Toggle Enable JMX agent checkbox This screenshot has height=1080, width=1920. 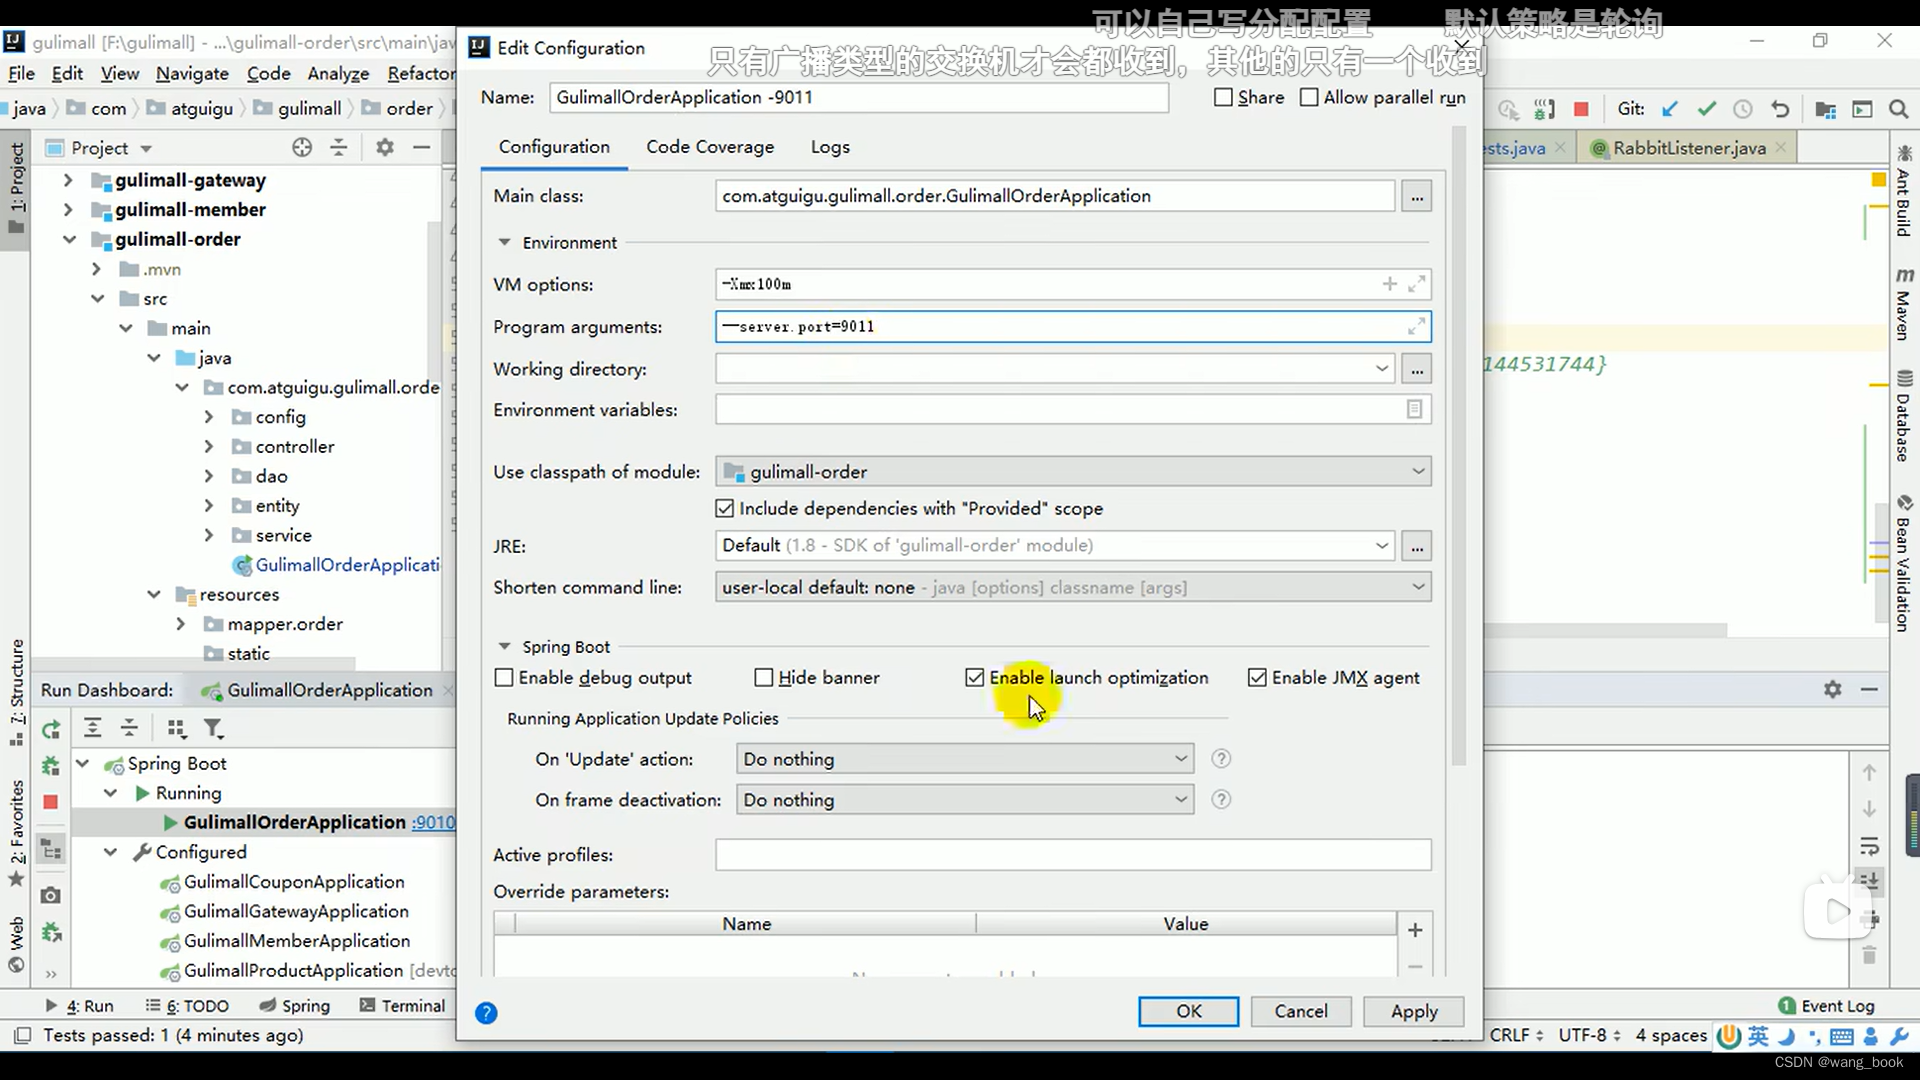tap(1255, 676)
